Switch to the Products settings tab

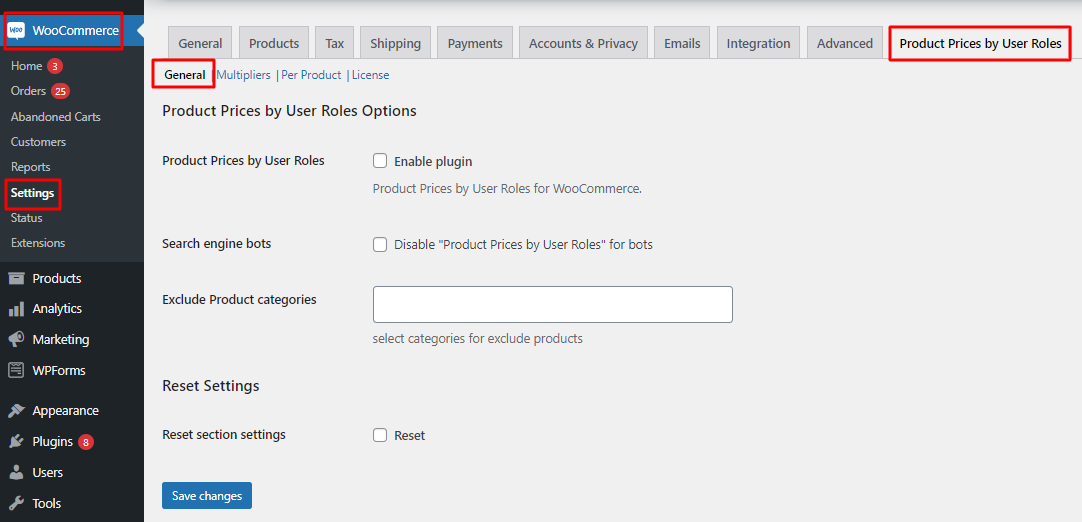pyautogui.click(x=274, y=43)
